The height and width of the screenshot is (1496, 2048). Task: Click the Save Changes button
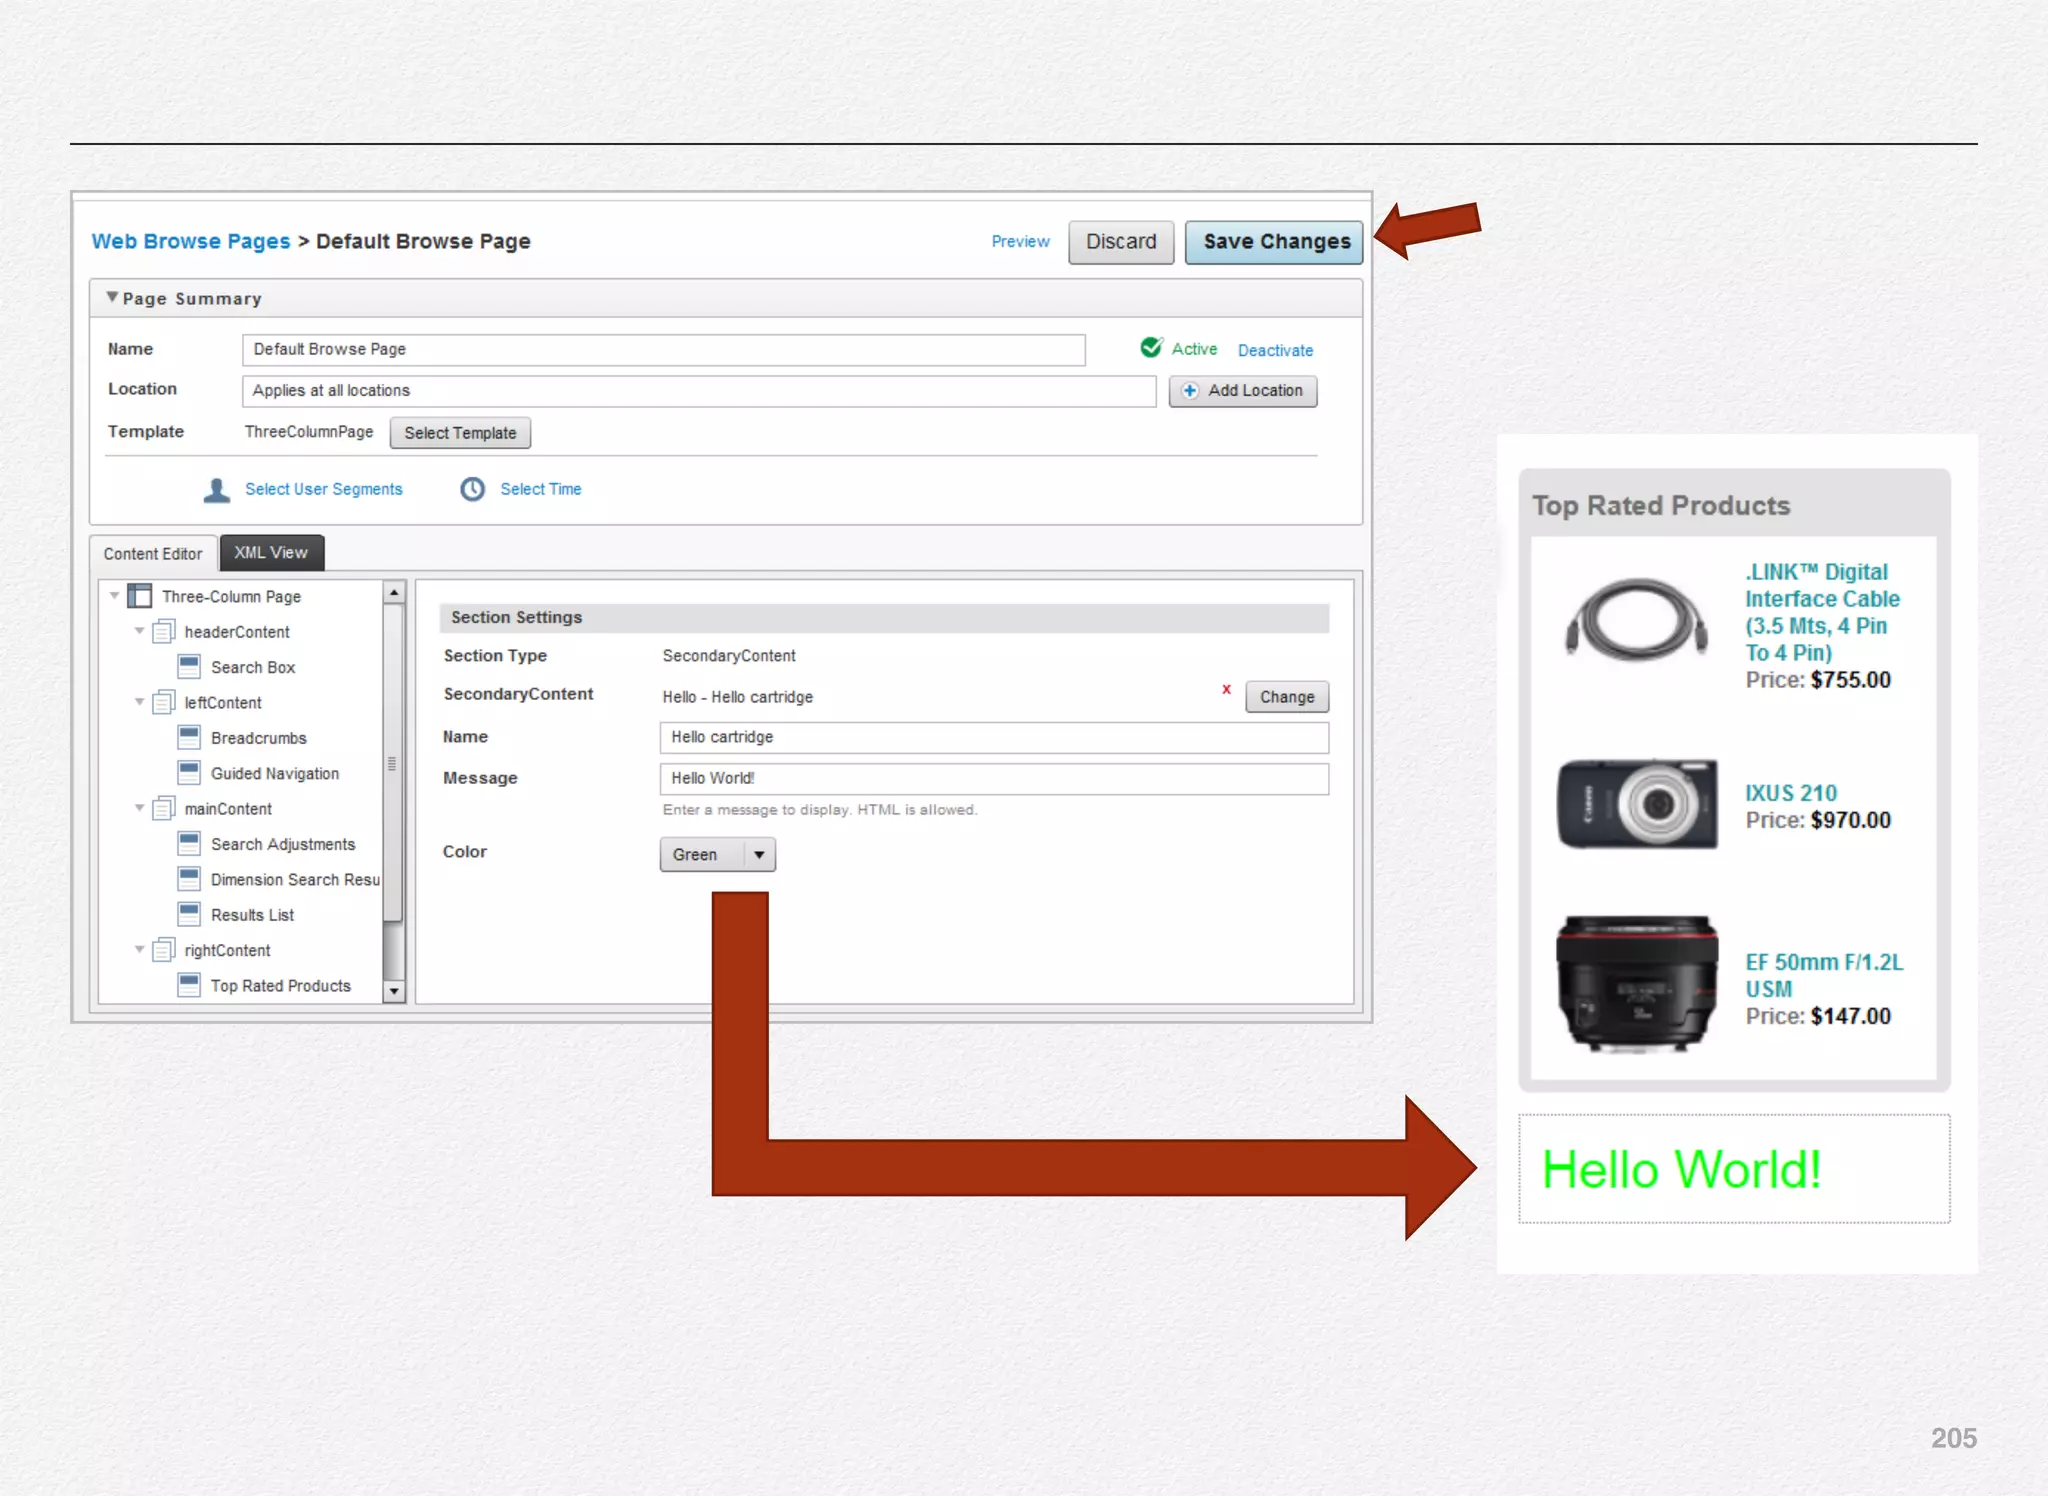(1274, 242)
